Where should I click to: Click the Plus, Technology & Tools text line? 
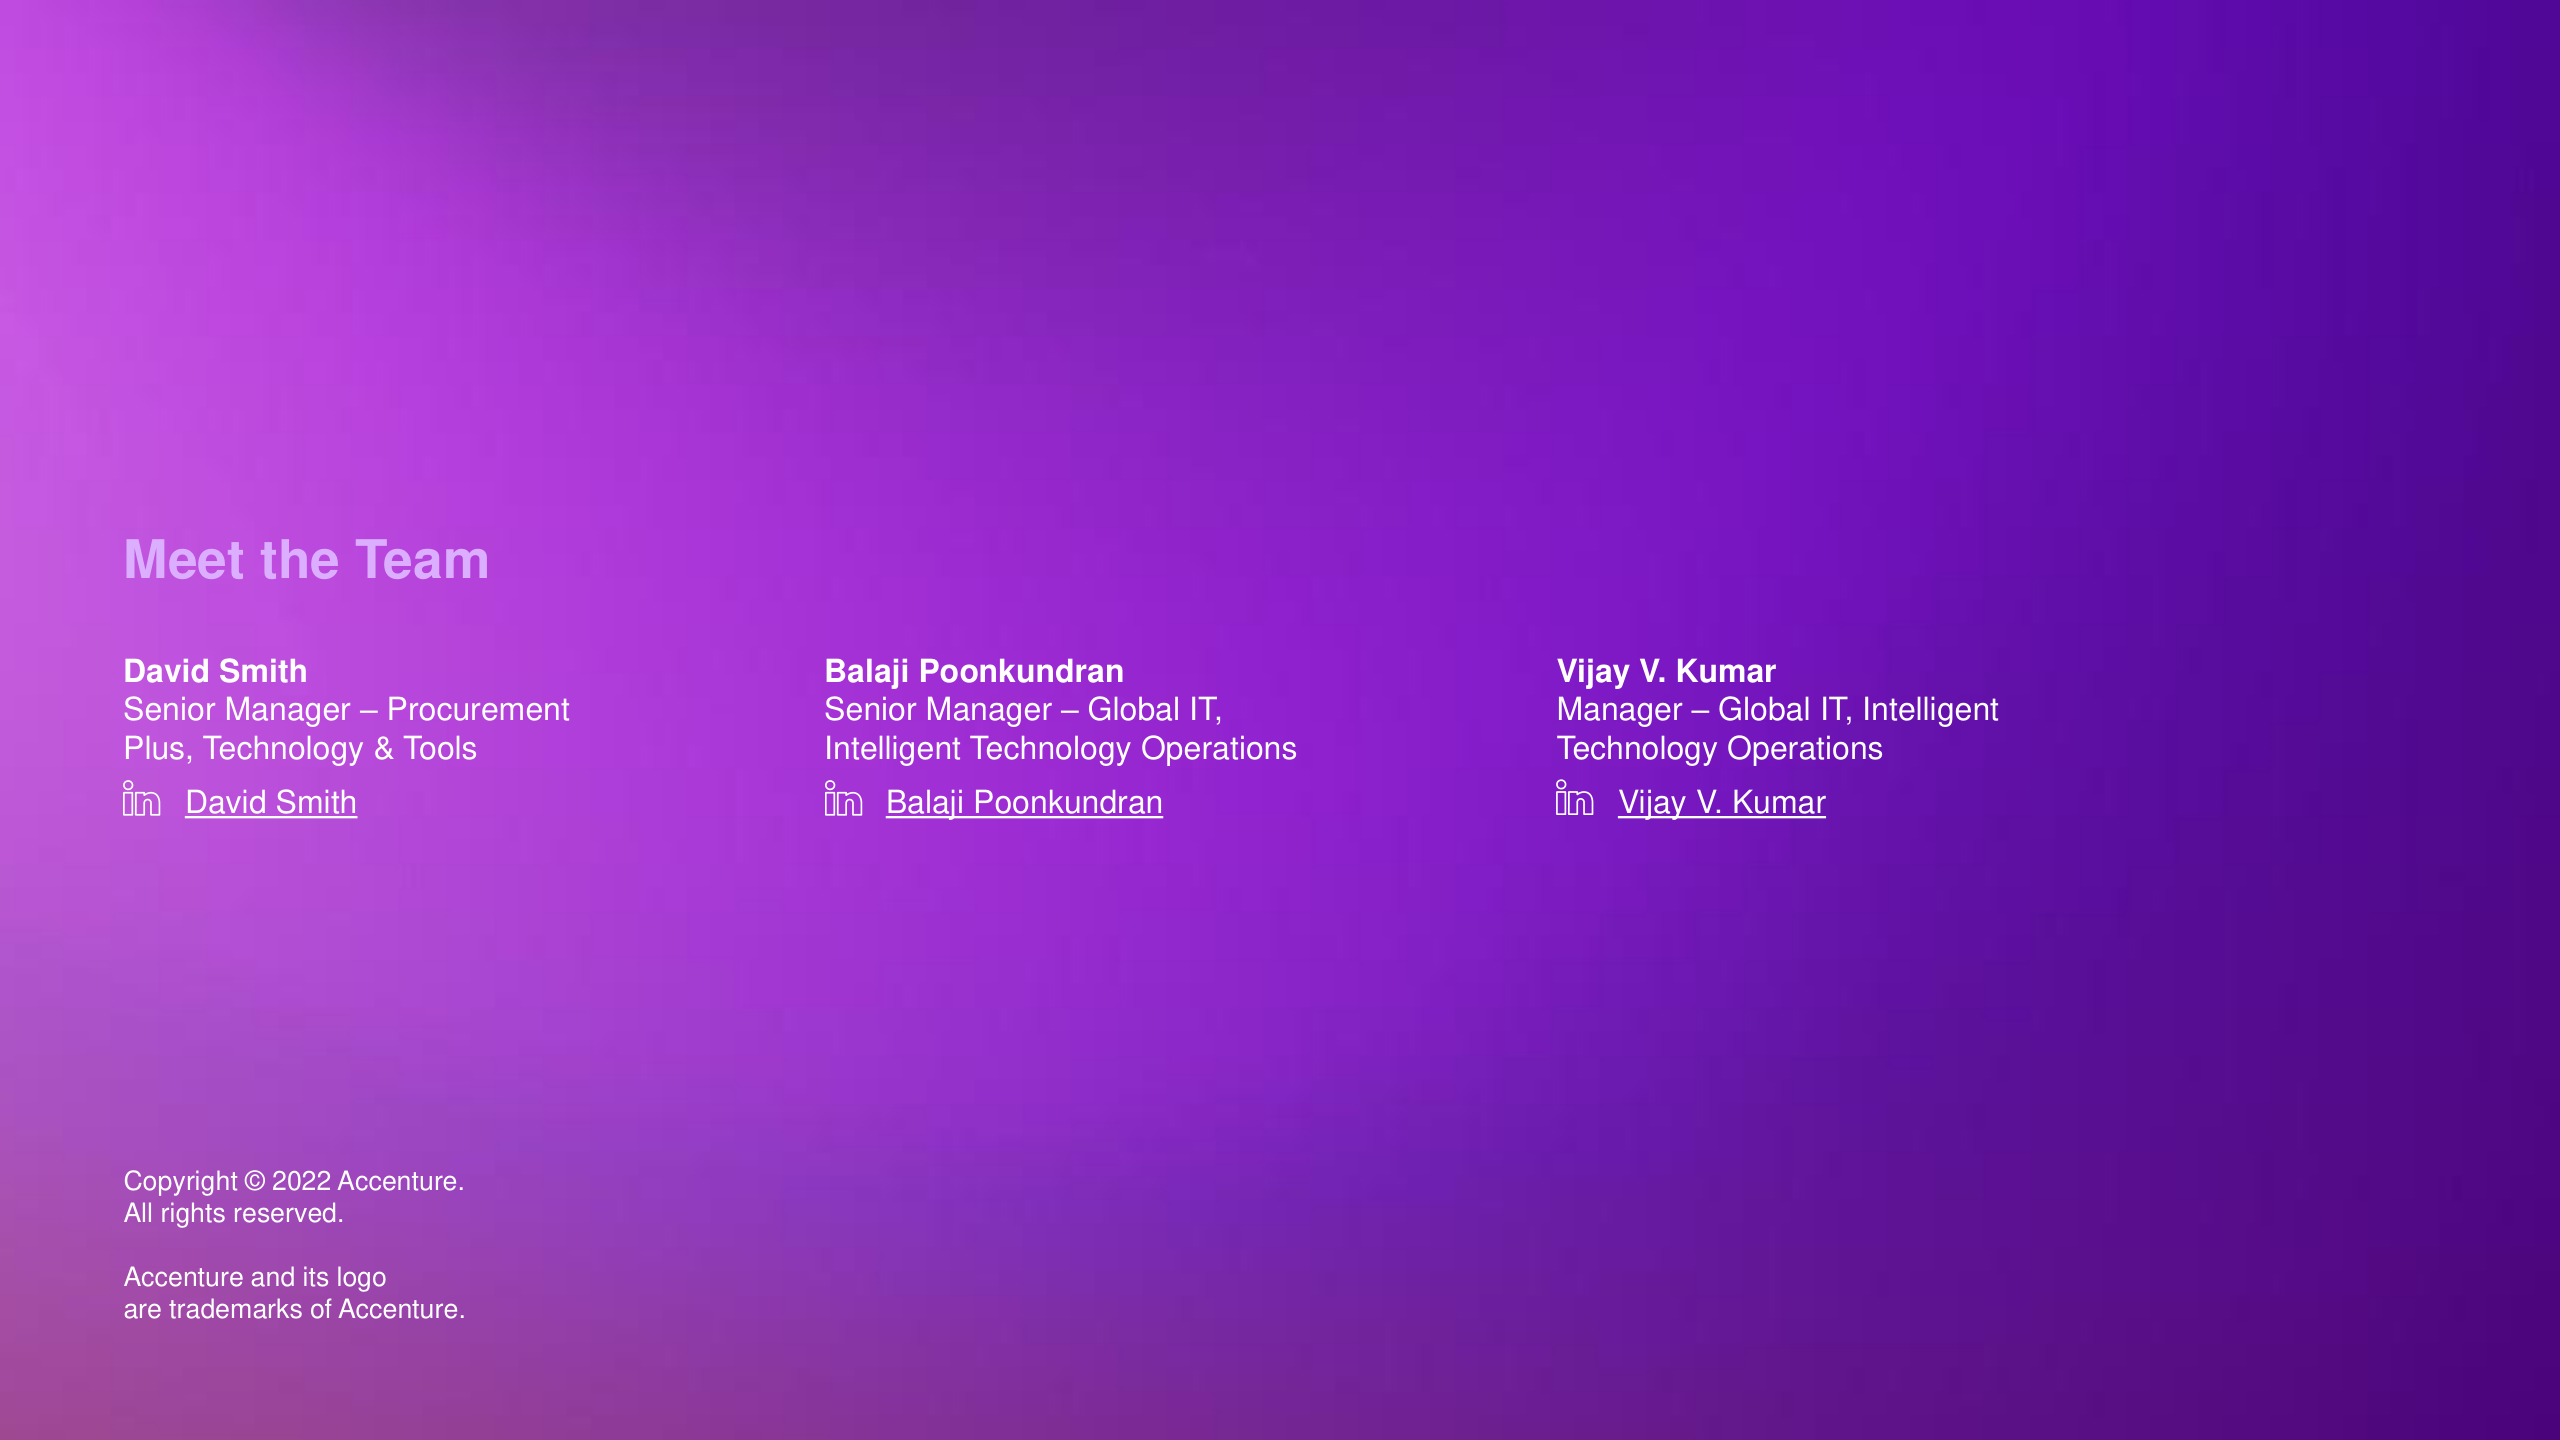pos(300,749)
